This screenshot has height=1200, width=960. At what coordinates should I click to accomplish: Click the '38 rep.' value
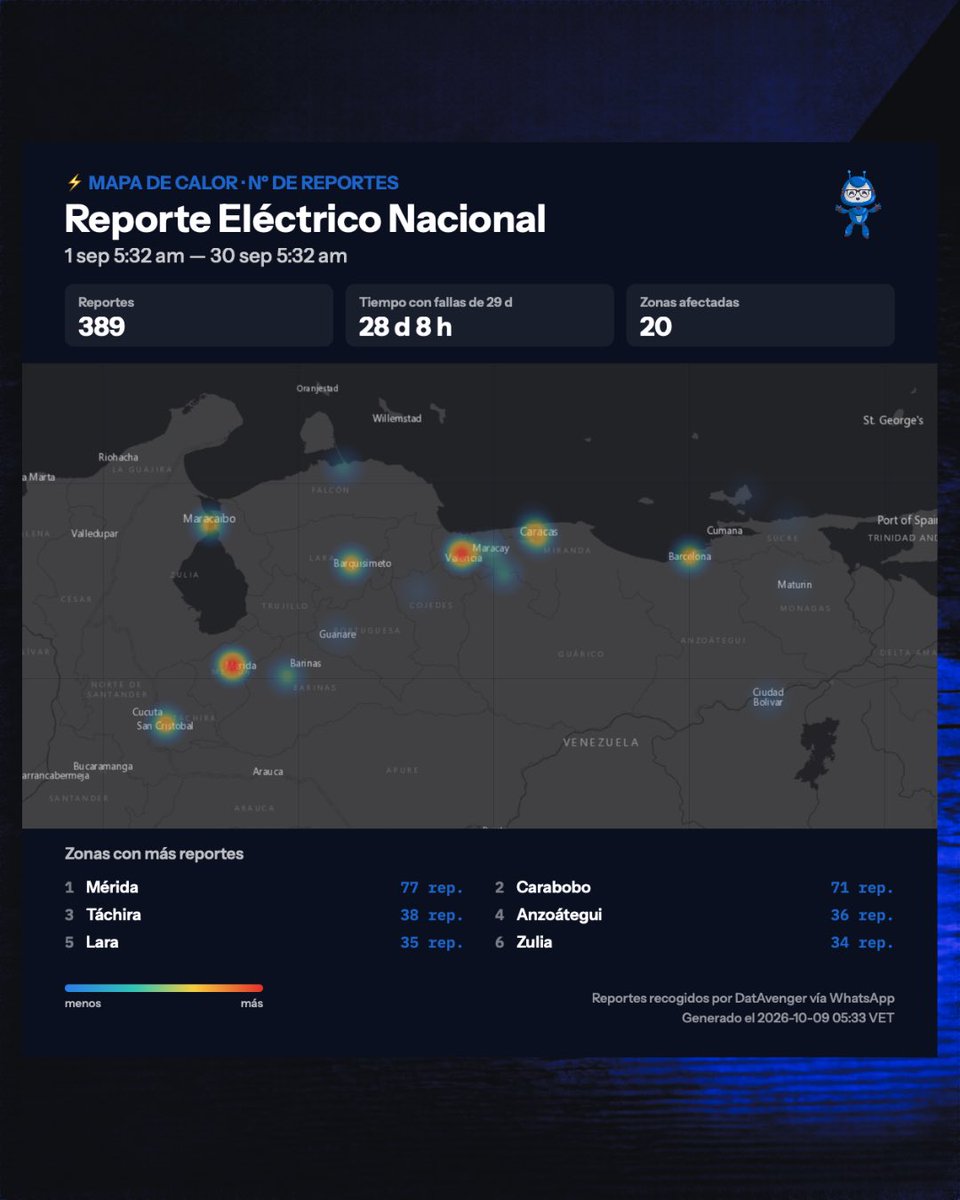[x=432, y=915]
